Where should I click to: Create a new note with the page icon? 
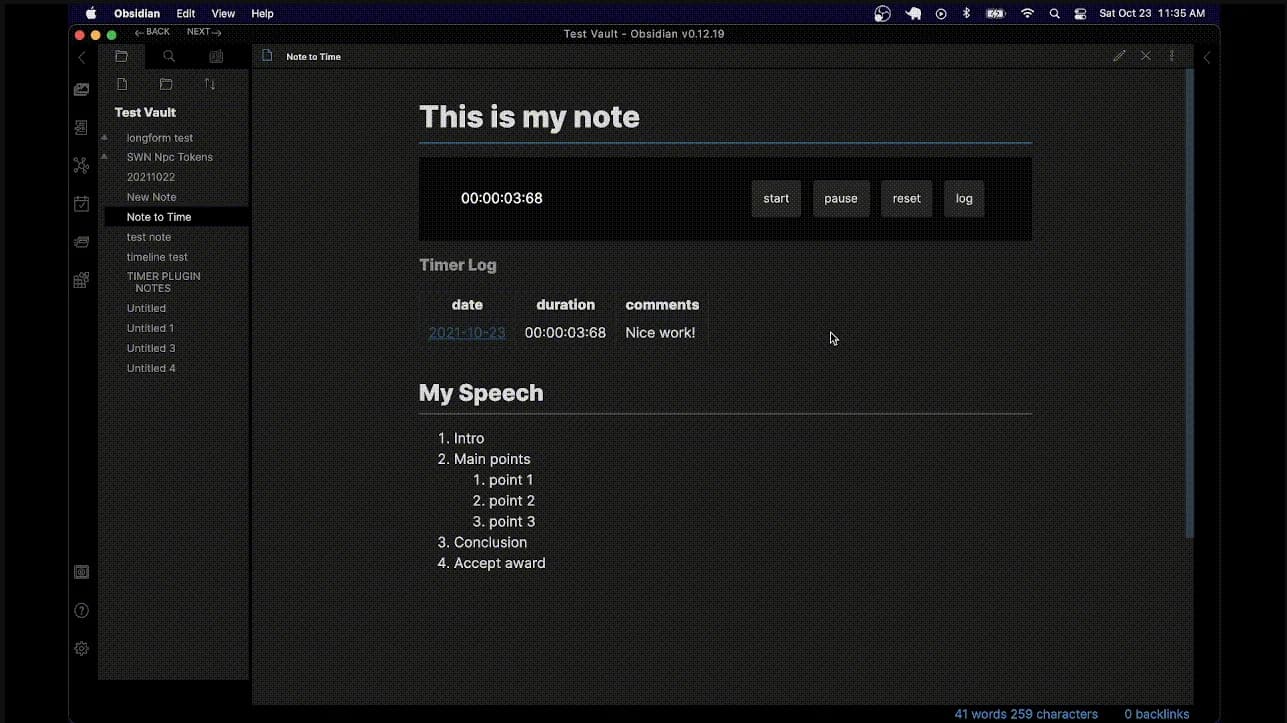pos(122,85)
